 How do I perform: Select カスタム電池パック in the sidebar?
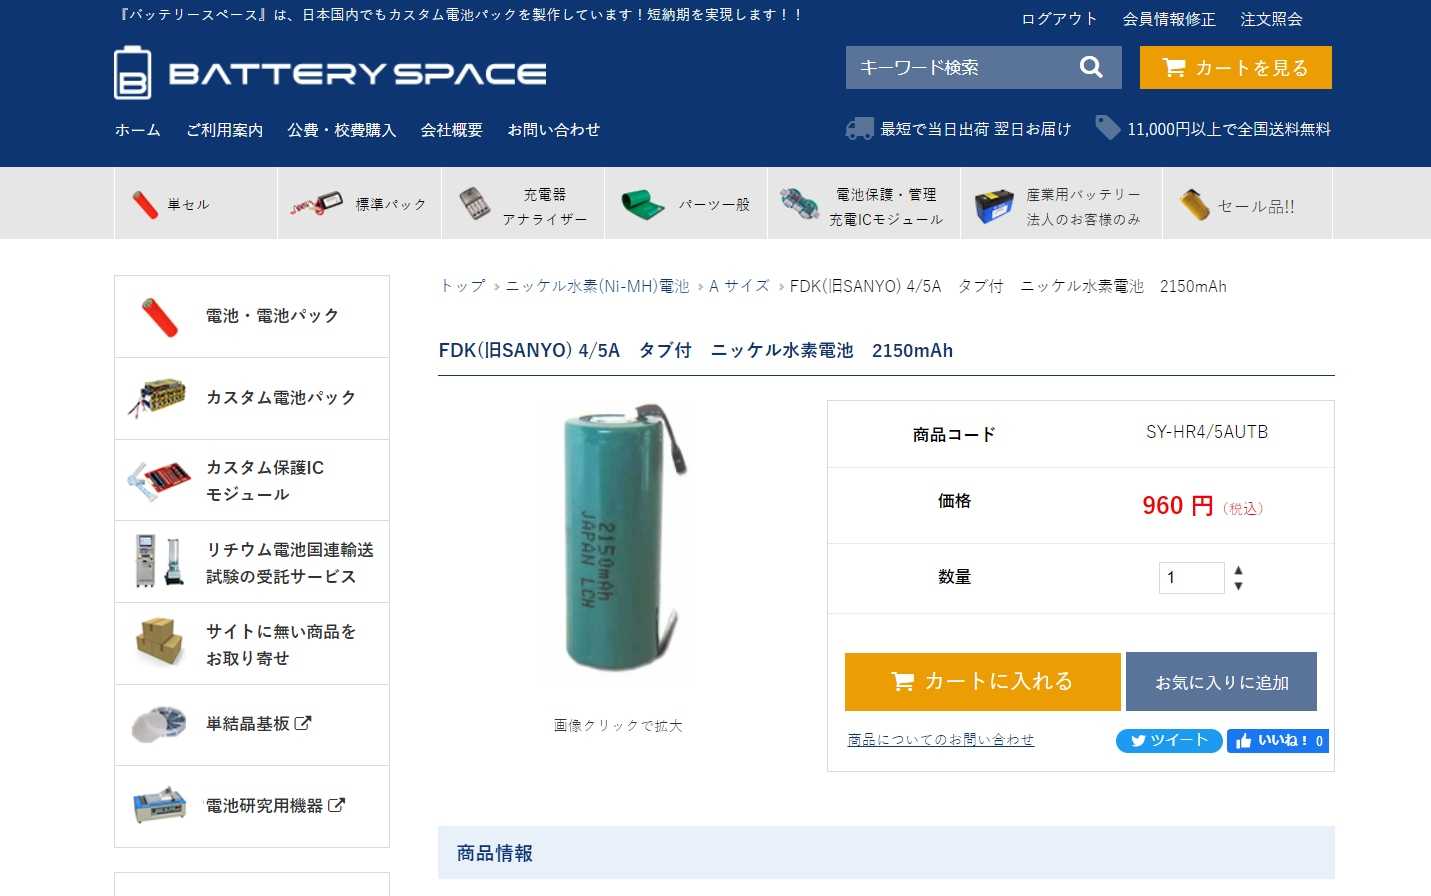coord(252,398)
